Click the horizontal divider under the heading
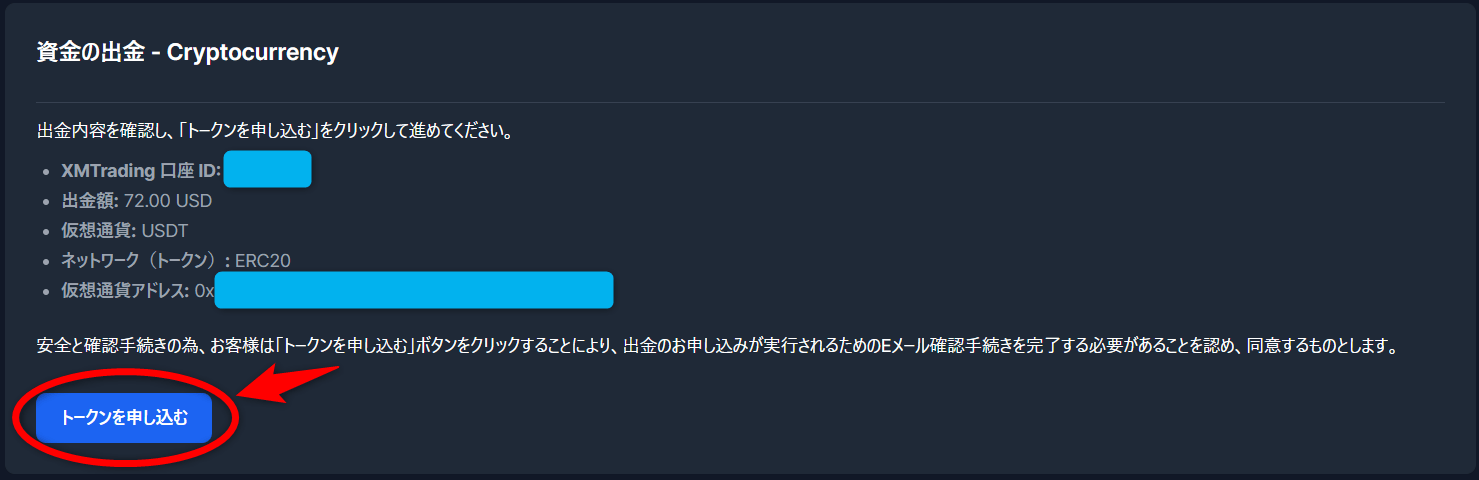 tap(740, 102)
